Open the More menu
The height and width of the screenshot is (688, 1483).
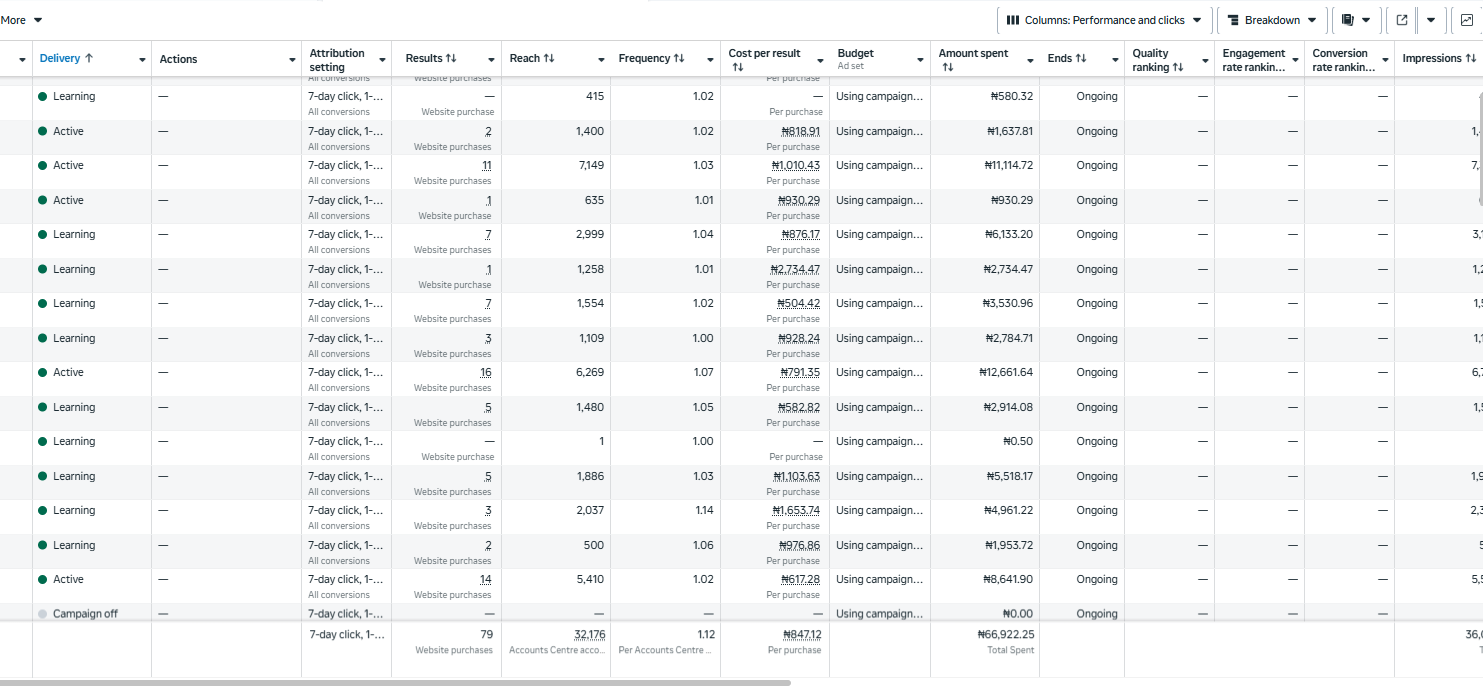tap(21, 20)
